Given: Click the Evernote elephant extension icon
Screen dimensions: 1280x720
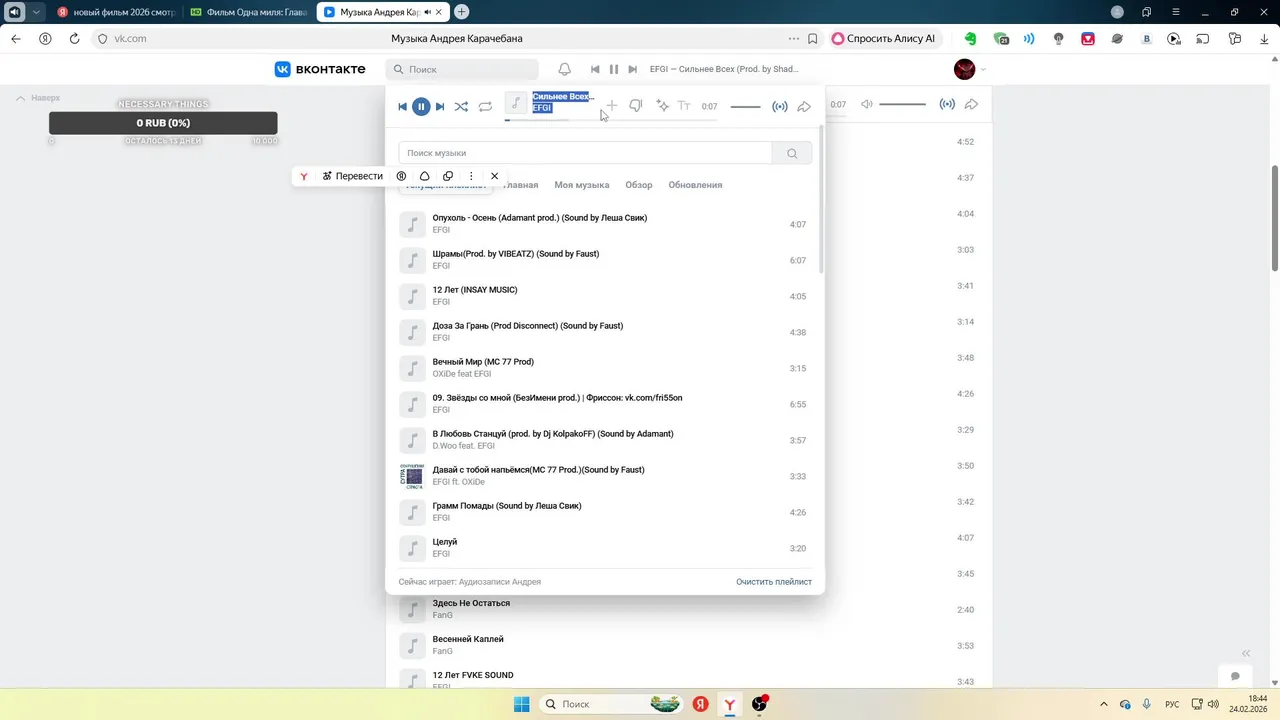Looking at the screenshot, I should click(x=970, y=39).
